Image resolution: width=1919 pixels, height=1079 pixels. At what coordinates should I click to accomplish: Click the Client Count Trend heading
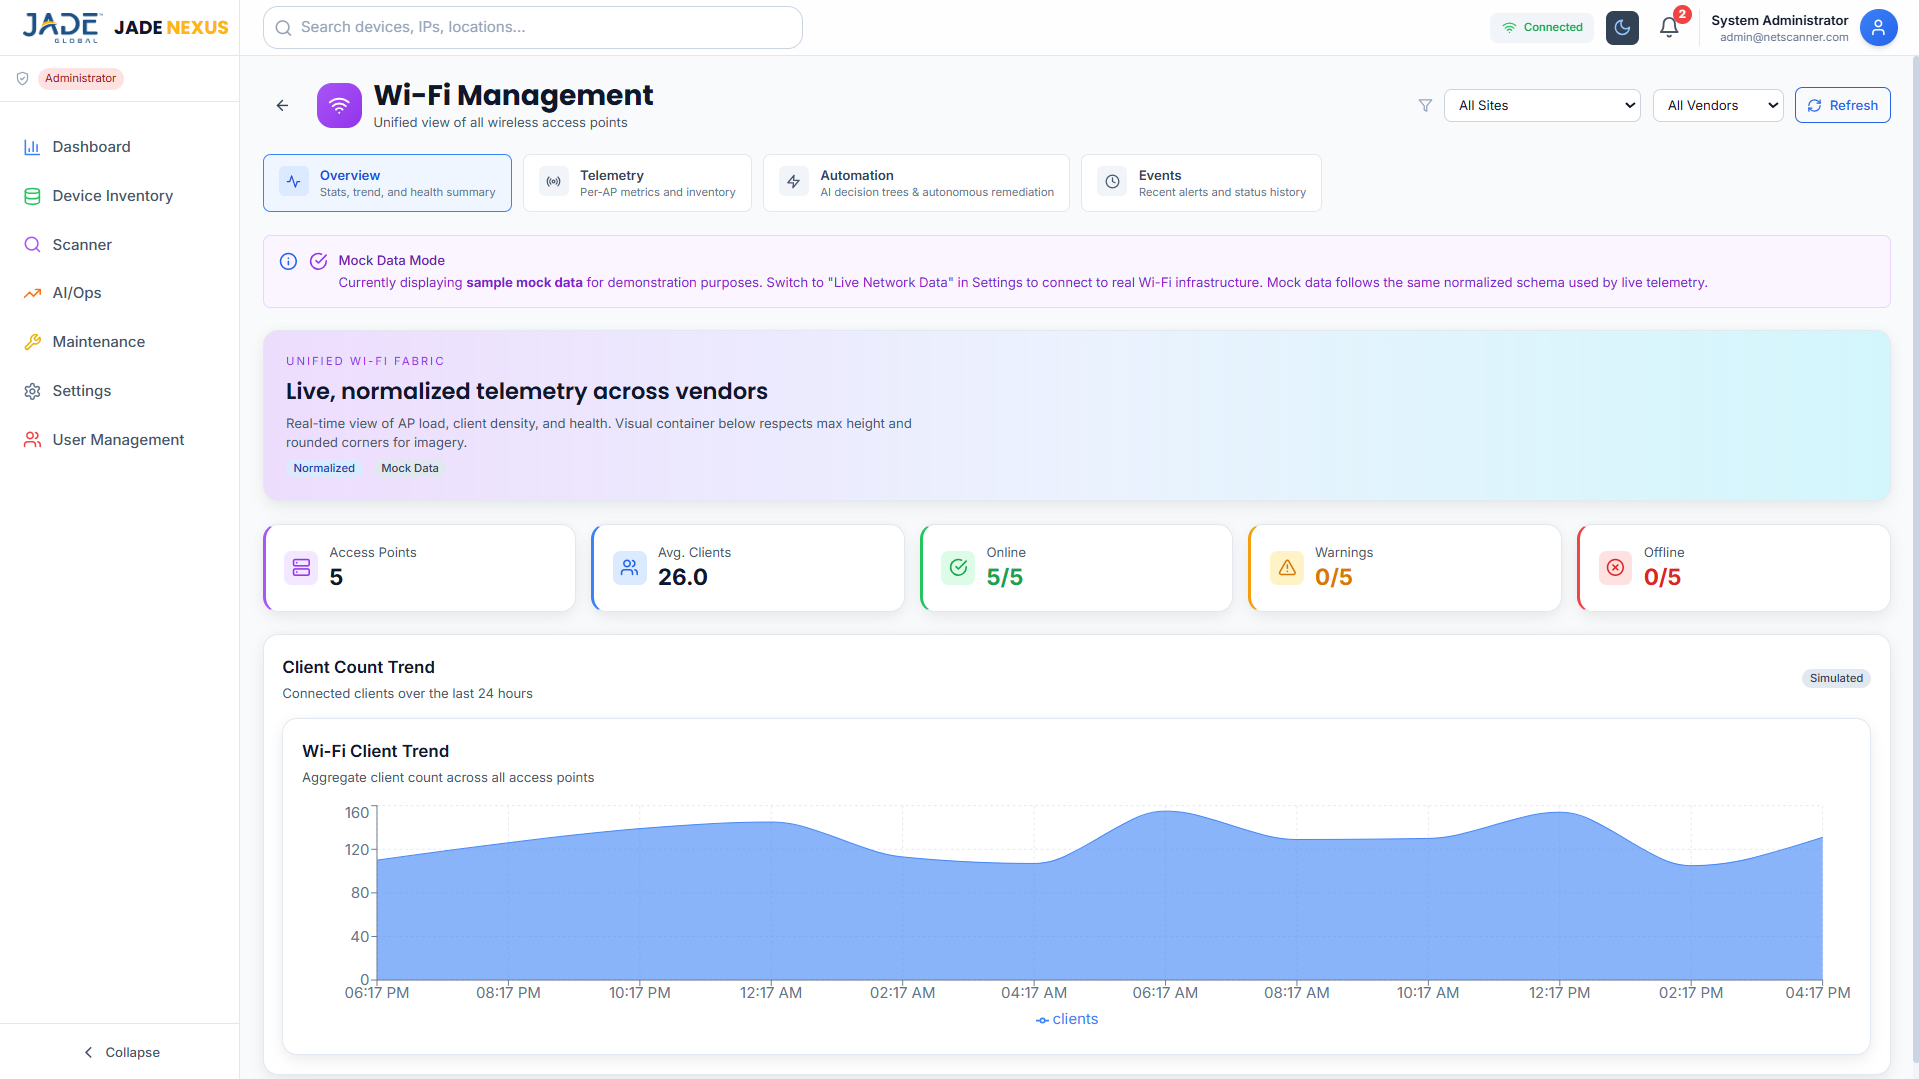point(358,667)
